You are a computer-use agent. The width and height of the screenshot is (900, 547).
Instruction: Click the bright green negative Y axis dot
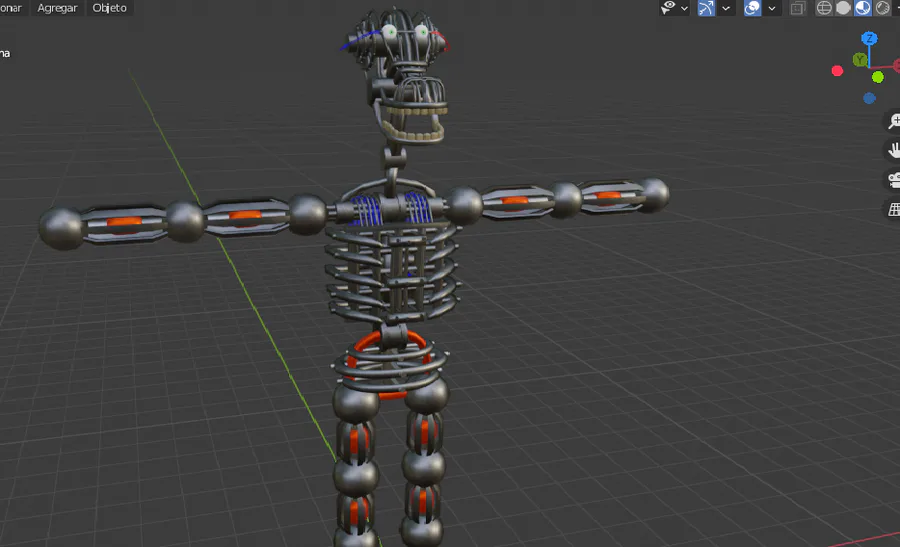(878, 77)
